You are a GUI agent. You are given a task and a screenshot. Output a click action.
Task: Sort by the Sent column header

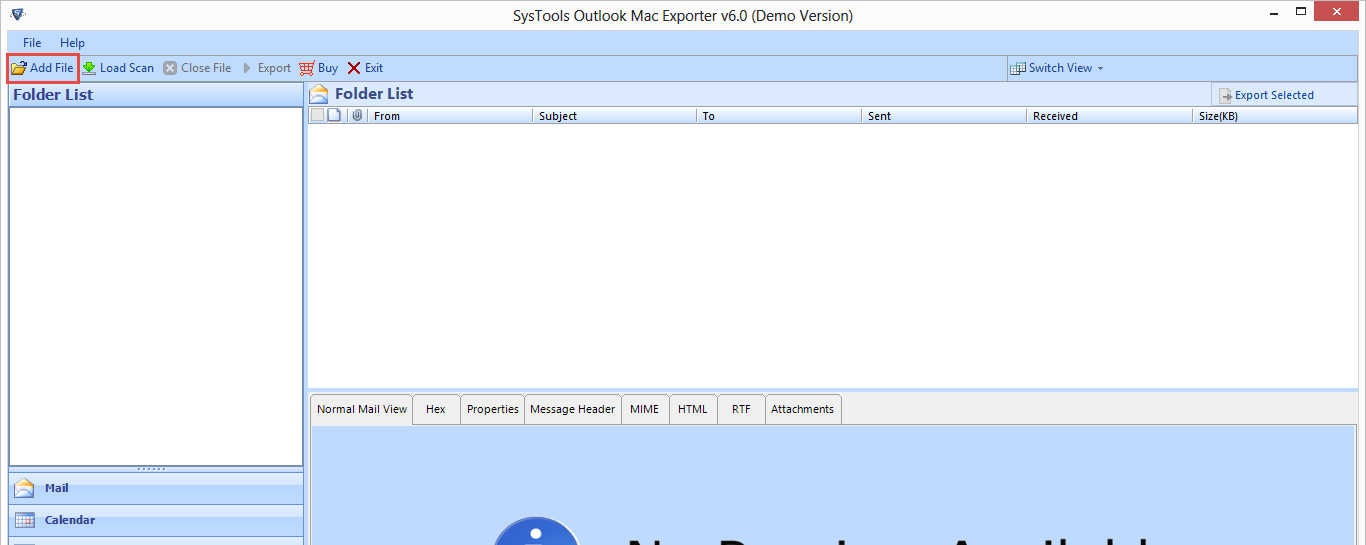(x=944, y=116)
